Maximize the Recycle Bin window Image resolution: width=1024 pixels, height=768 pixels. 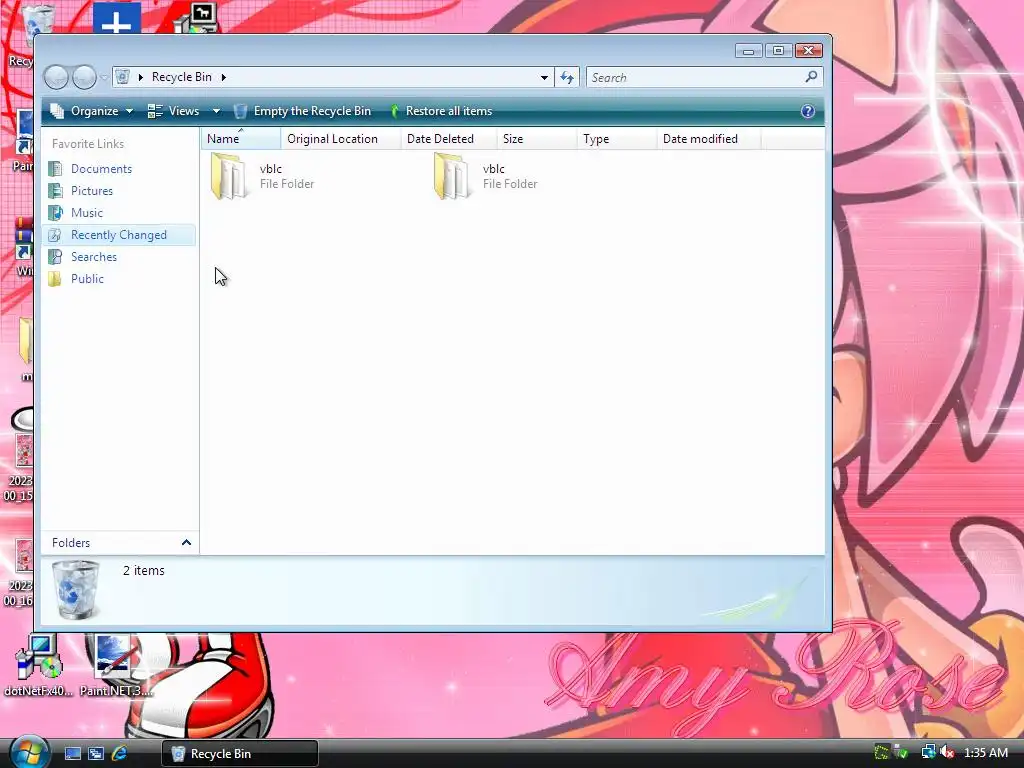(778, 51)
